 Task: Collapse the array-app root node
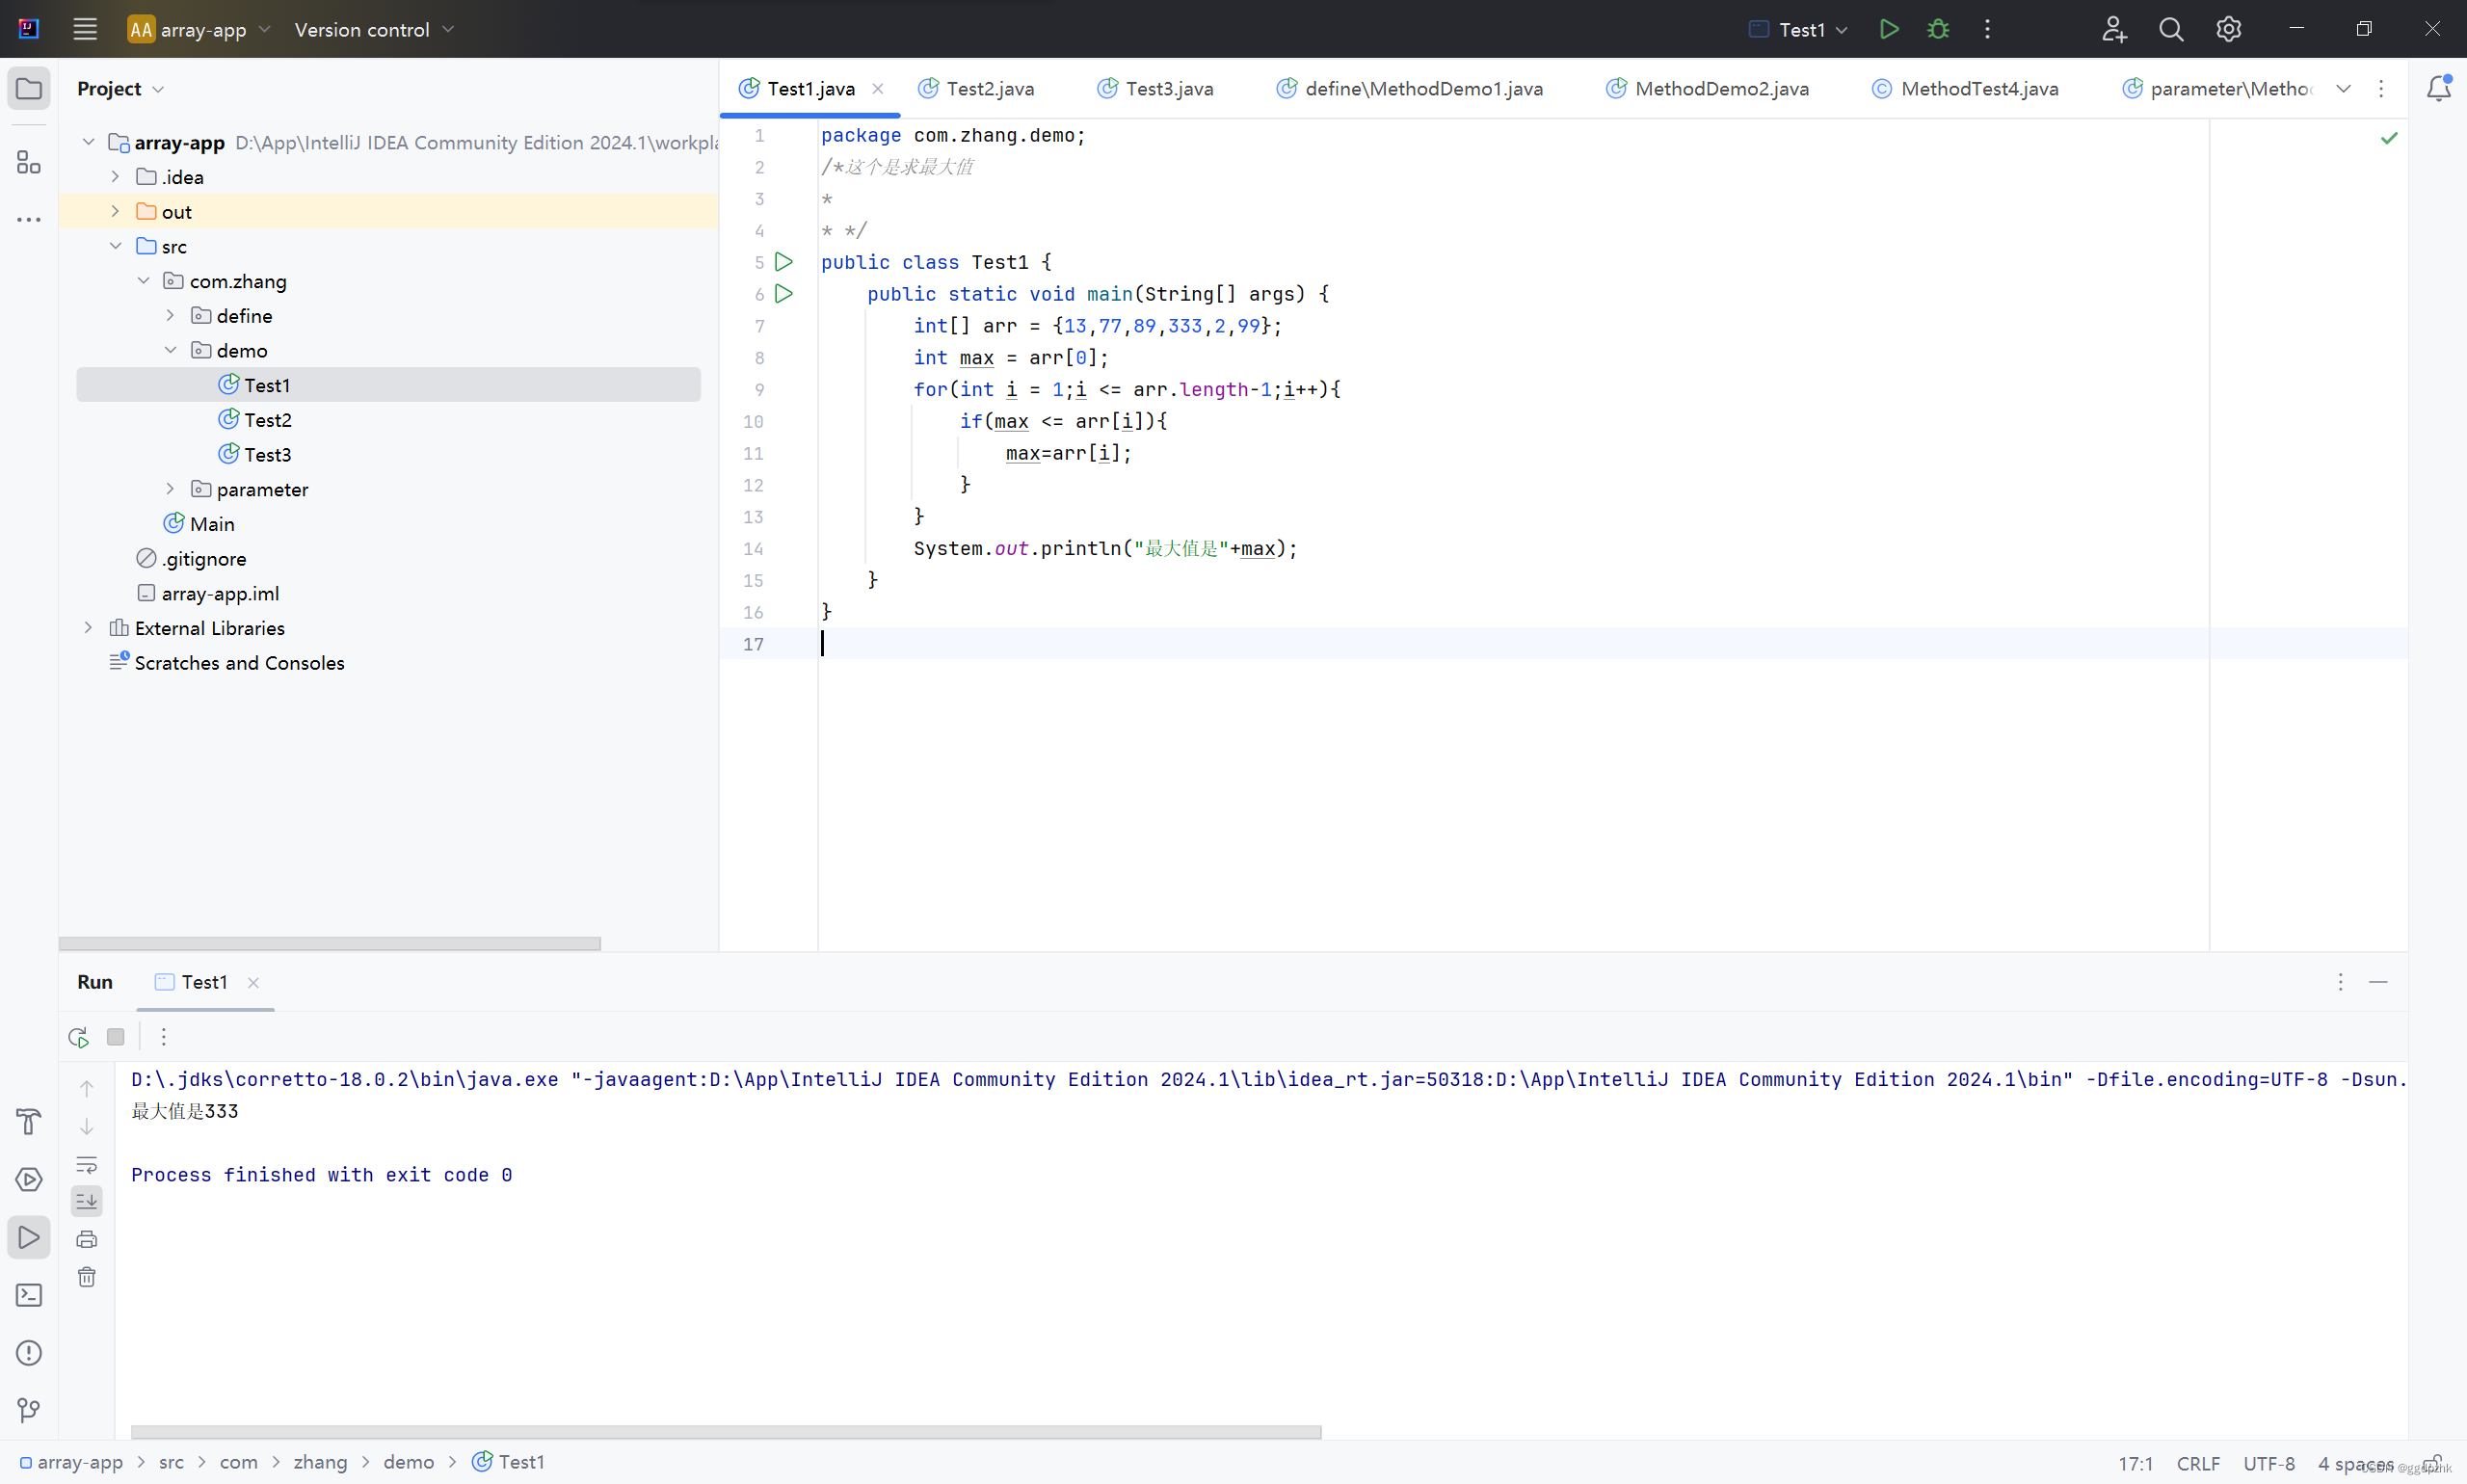[88, 142]
